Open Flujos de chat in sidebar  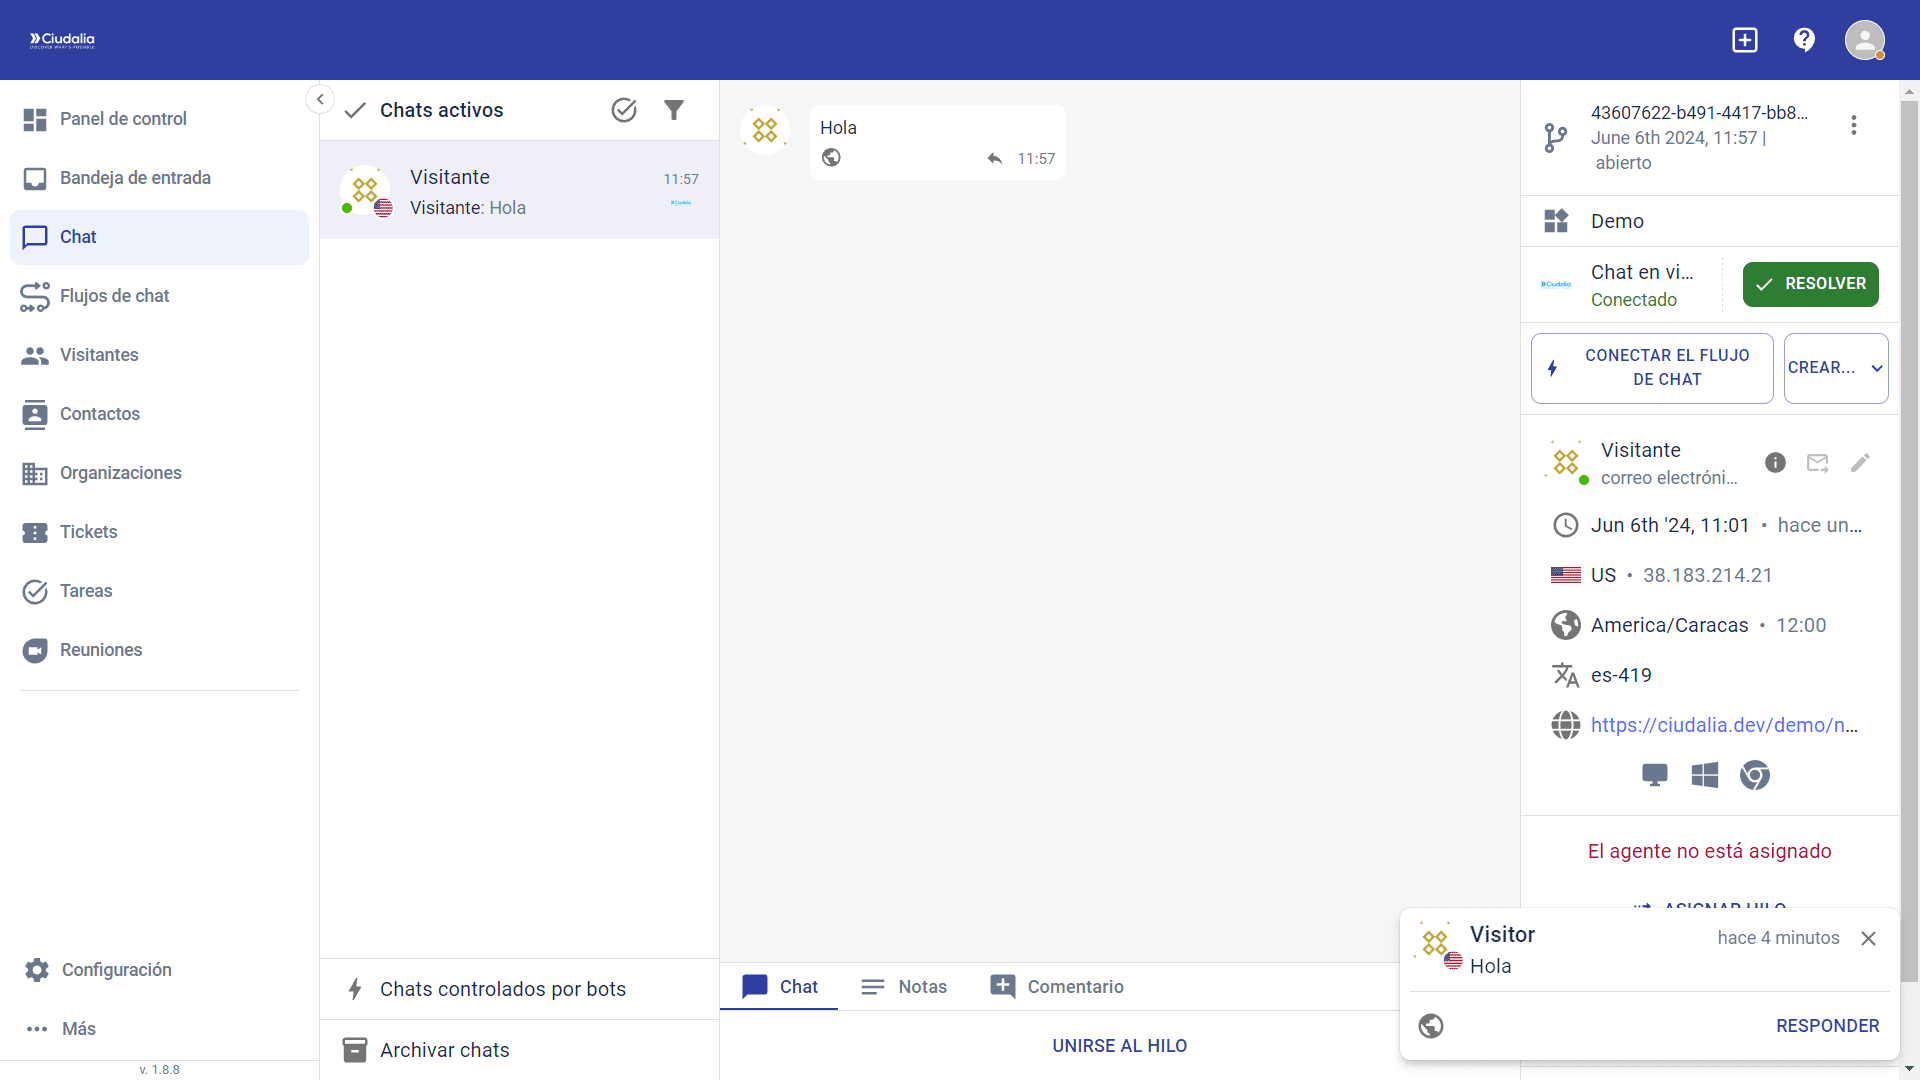click(x=115, y=296)
